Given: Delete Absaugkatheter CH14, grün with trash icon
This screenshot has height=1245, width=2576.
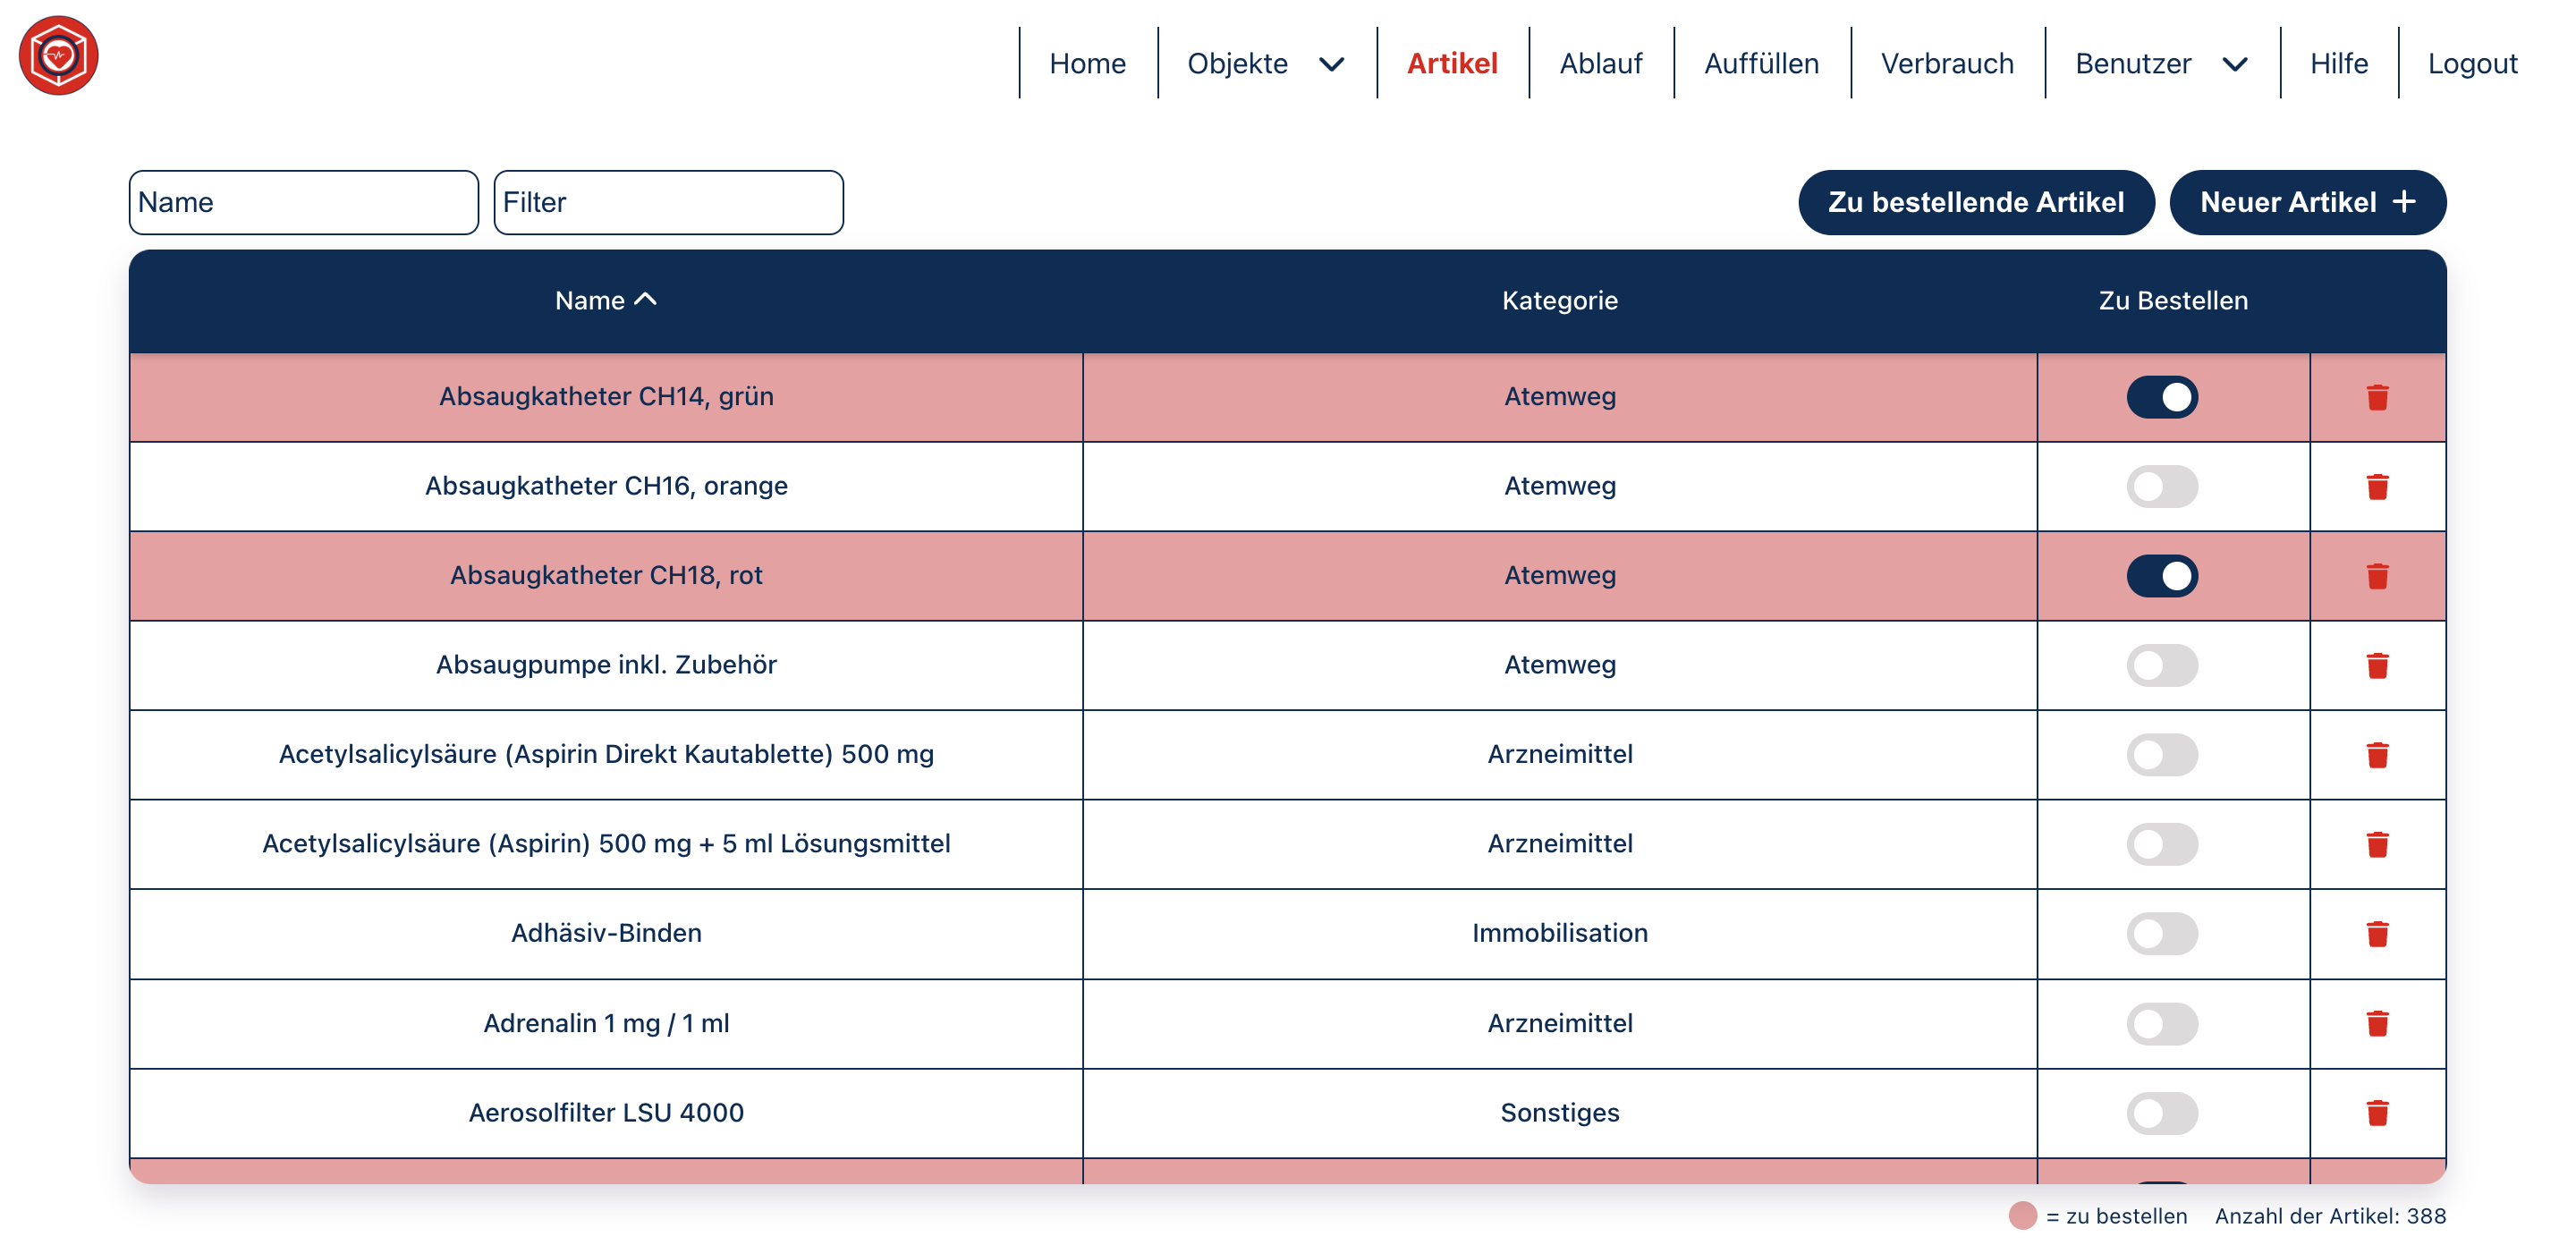Looking at the screenshot, I should 2377,397.
